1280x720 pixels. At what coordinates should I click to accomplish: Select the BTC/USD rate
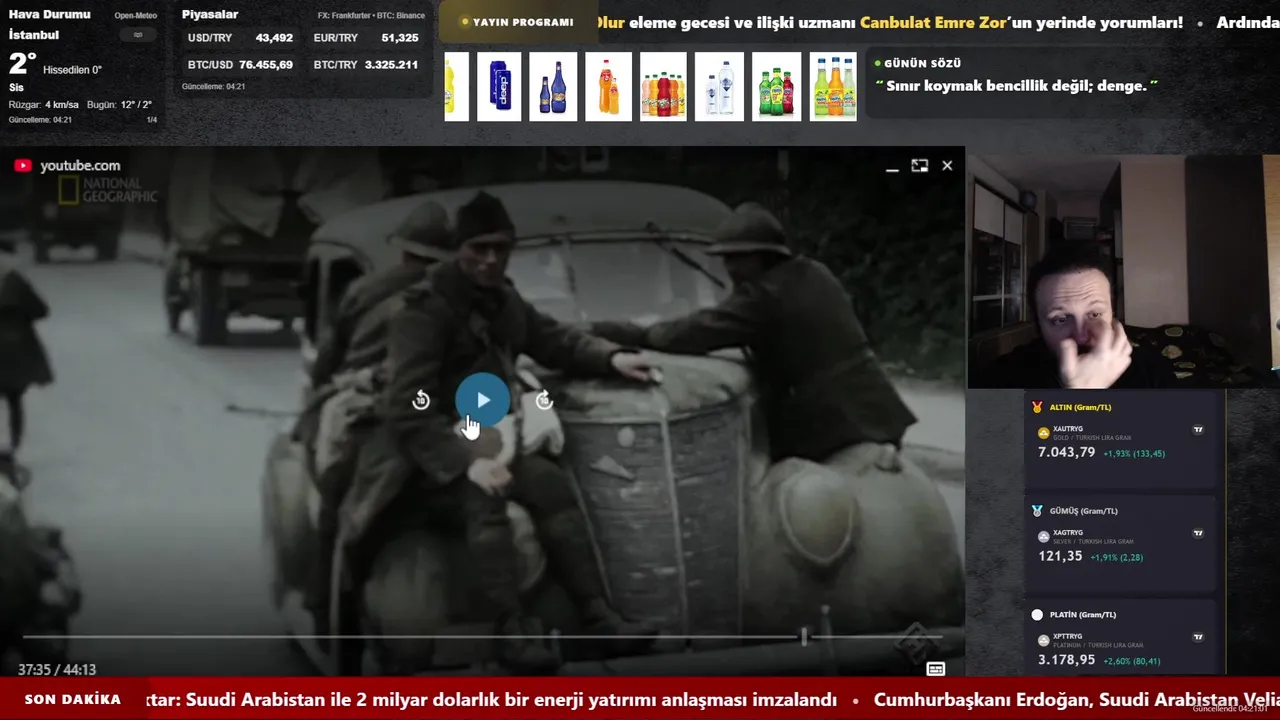240,65
